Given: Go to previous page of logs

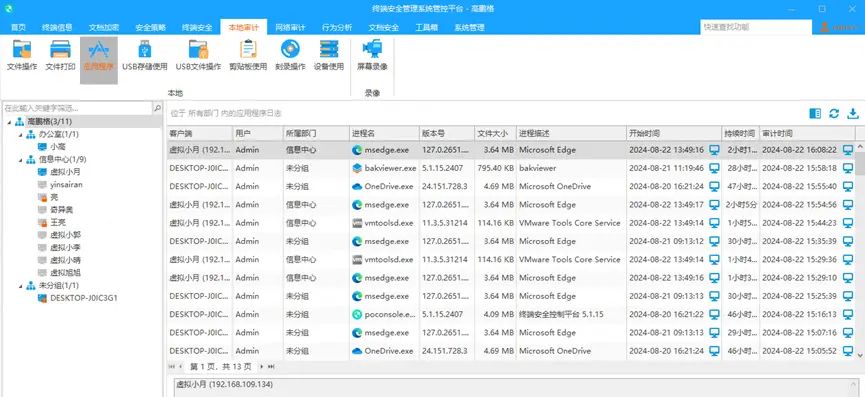Looking at the screenshot, I should [x=180, y=367].
